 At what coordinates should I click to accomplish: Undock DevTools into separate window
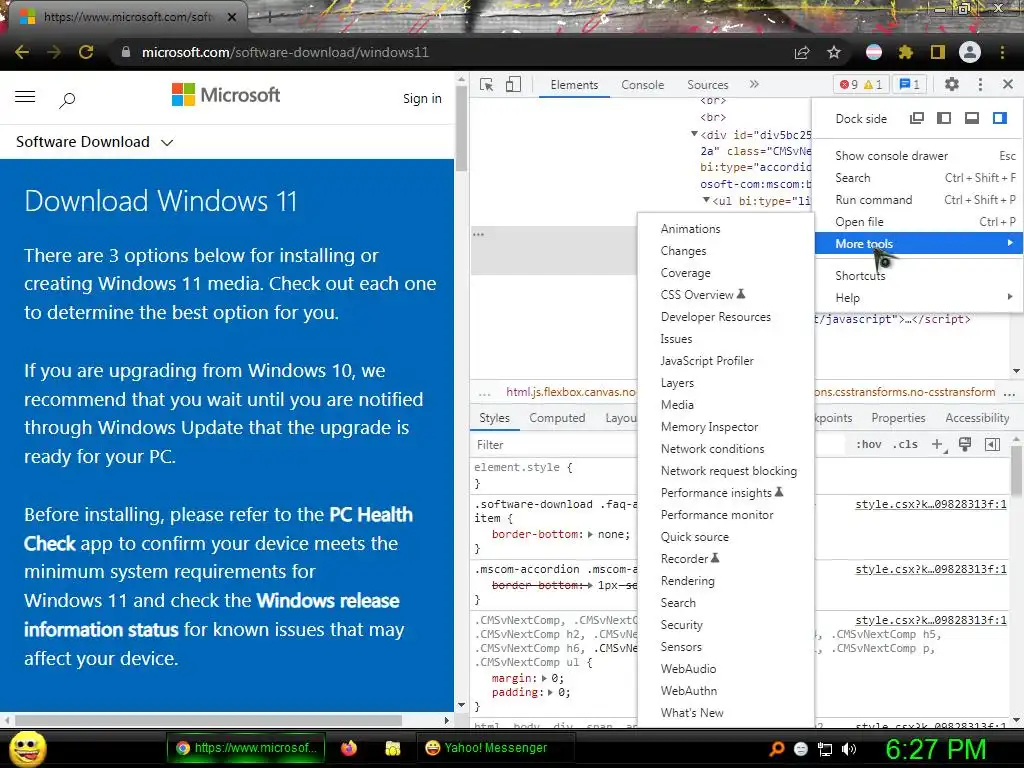917,118
